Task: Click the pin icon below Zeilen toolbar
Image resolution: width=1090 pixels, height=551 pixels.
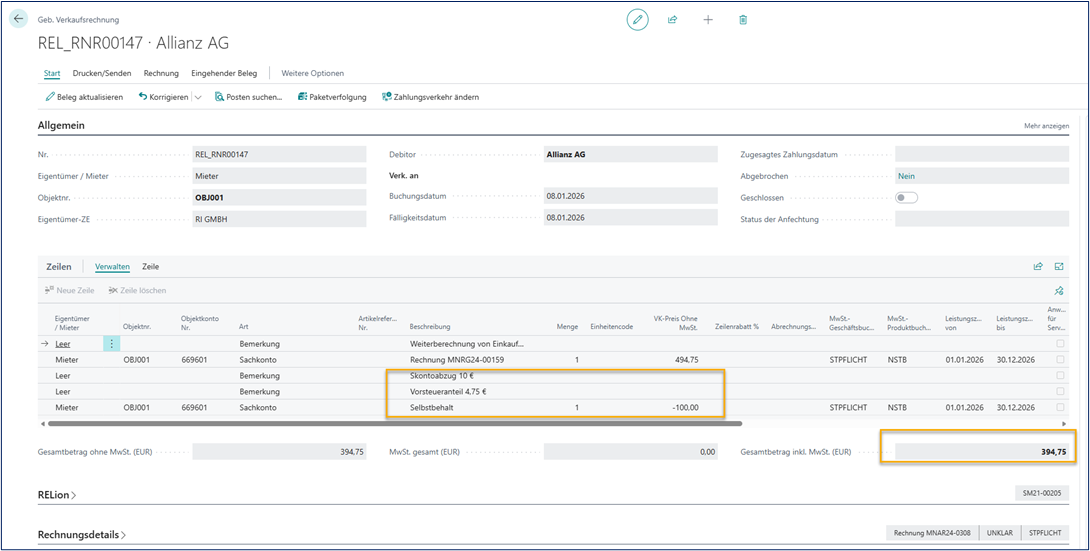Action: [1059, 290]
